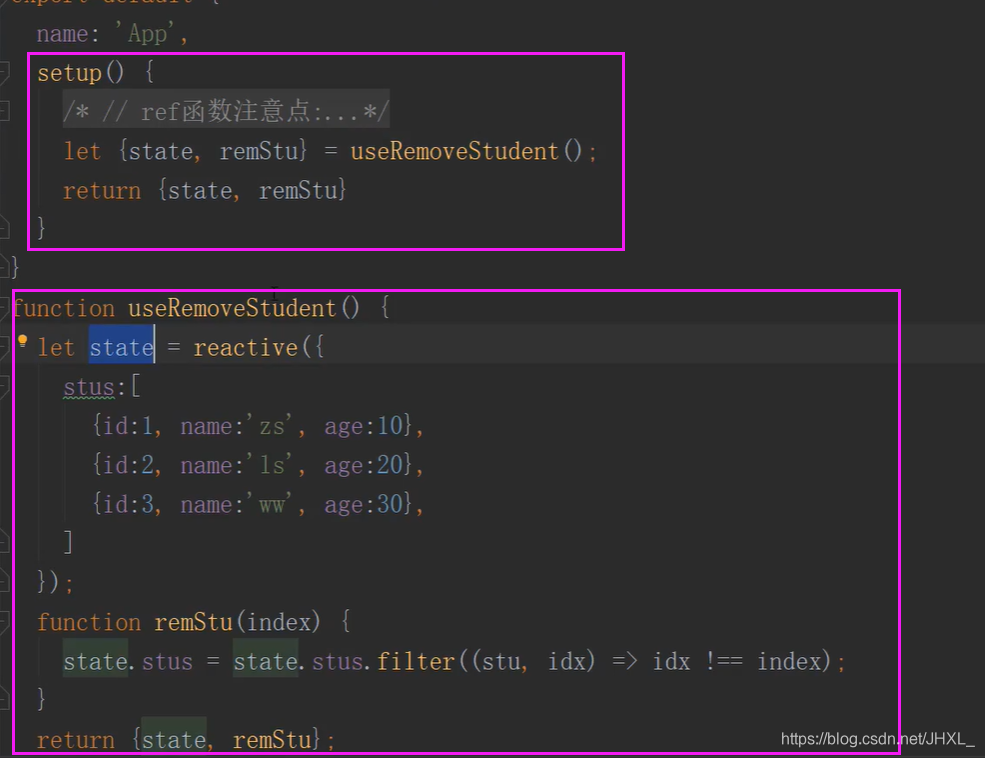Screen dimensions: 985x758
Task: Collapse the function useRemoveStudent() fold marker
Action: [x=4, y=308]
